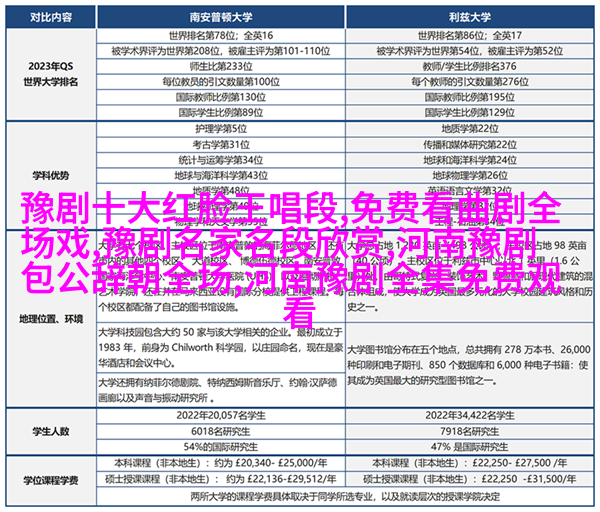
Task: Select the '2022年34,422名学生' cell
Action: tap(470, 416)
